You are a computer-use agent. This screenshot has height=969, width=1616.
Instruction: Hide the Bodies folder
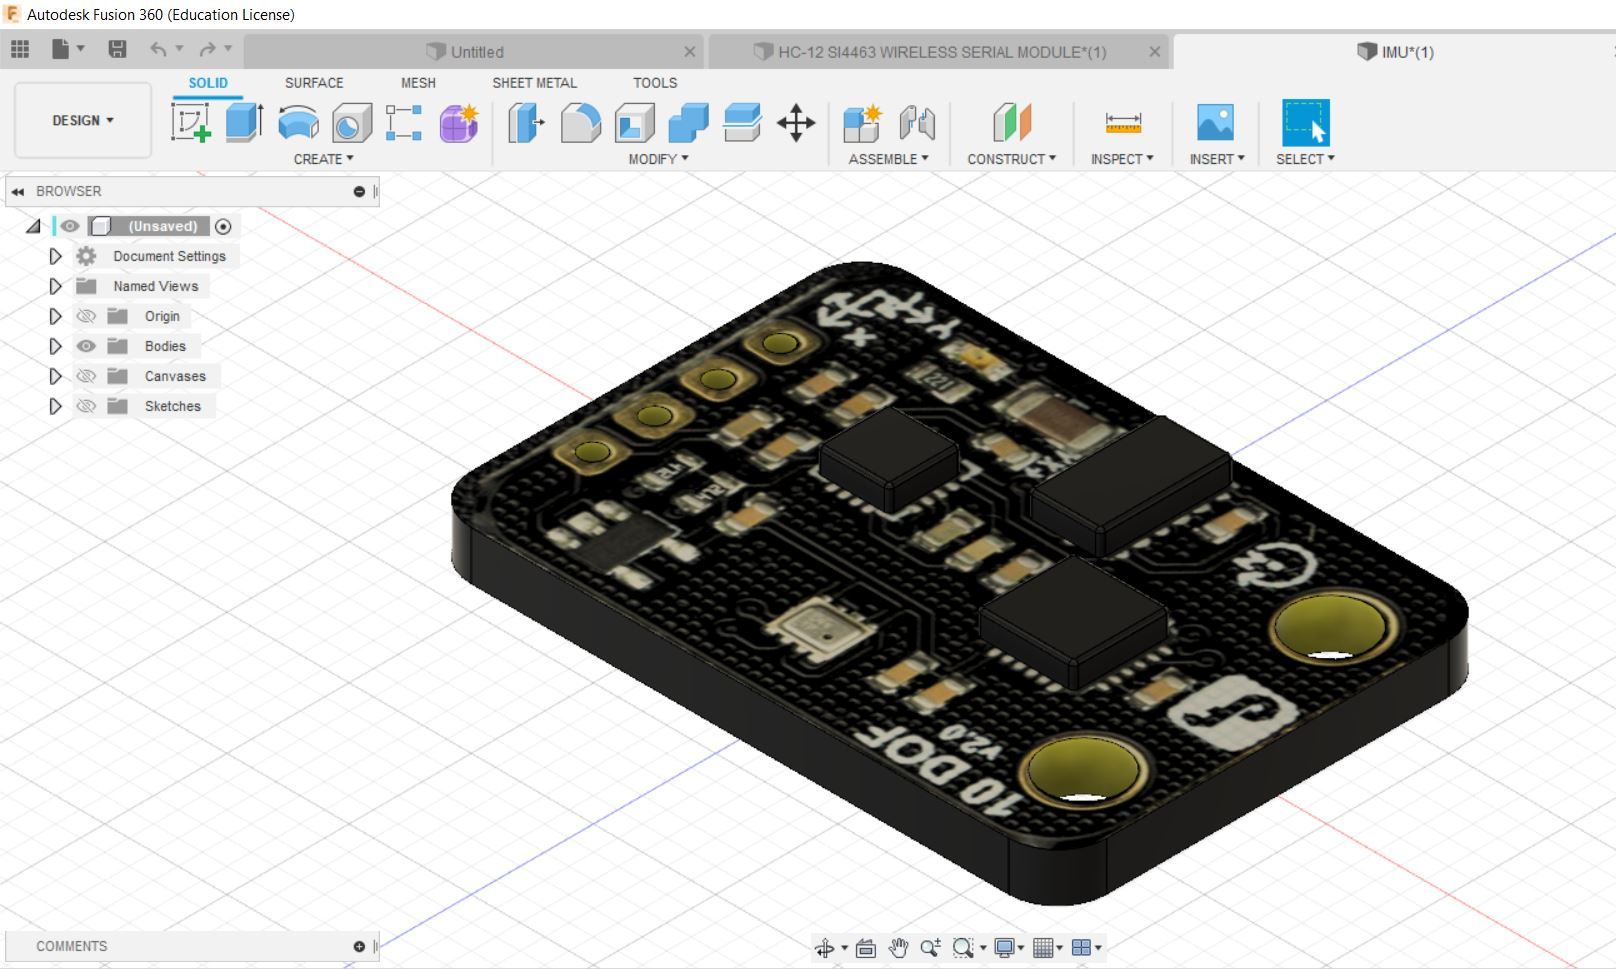pos(86,346)
